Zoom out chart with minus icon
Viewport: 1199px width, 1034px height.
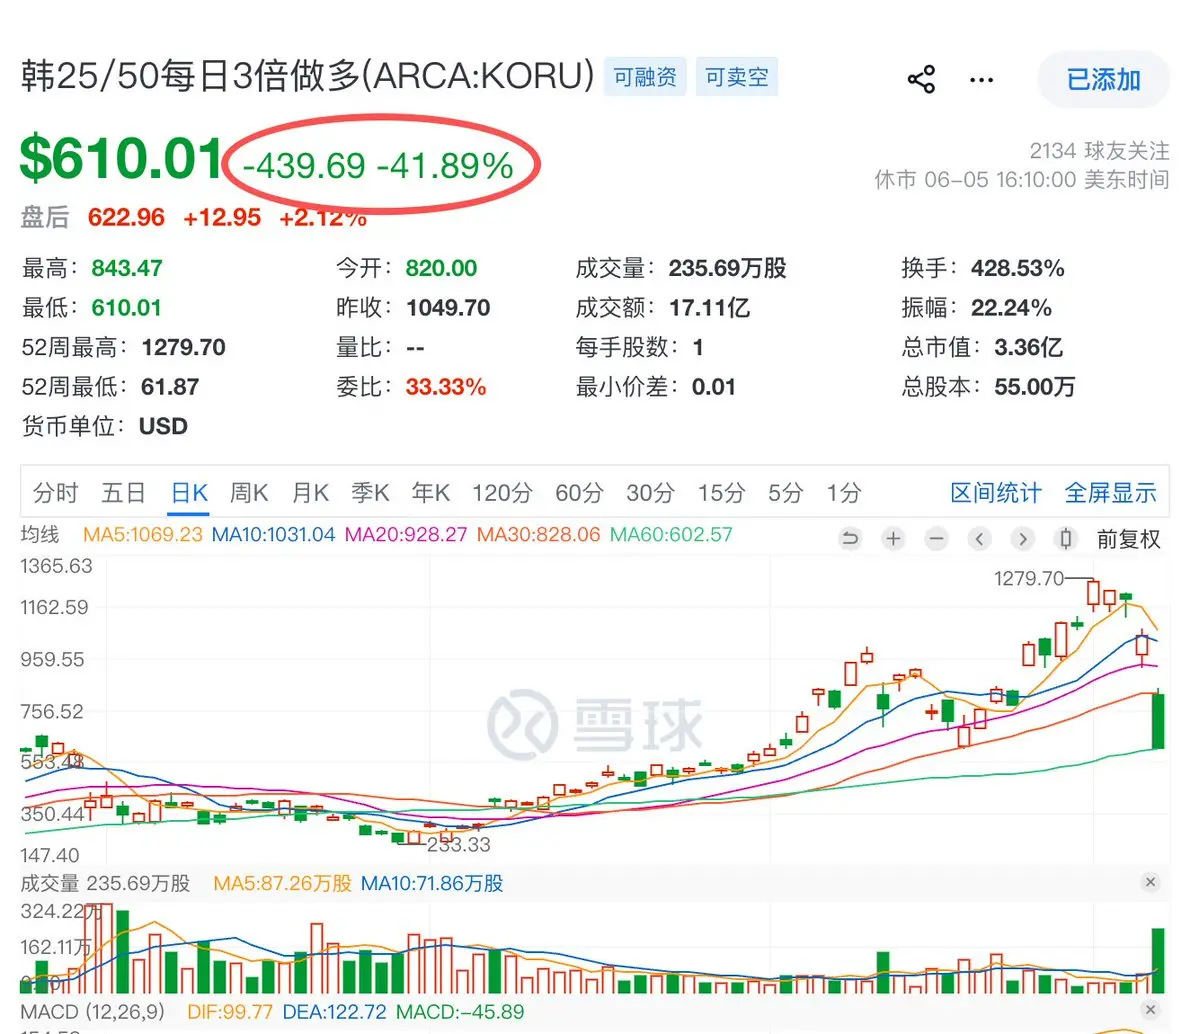(936, 539)
